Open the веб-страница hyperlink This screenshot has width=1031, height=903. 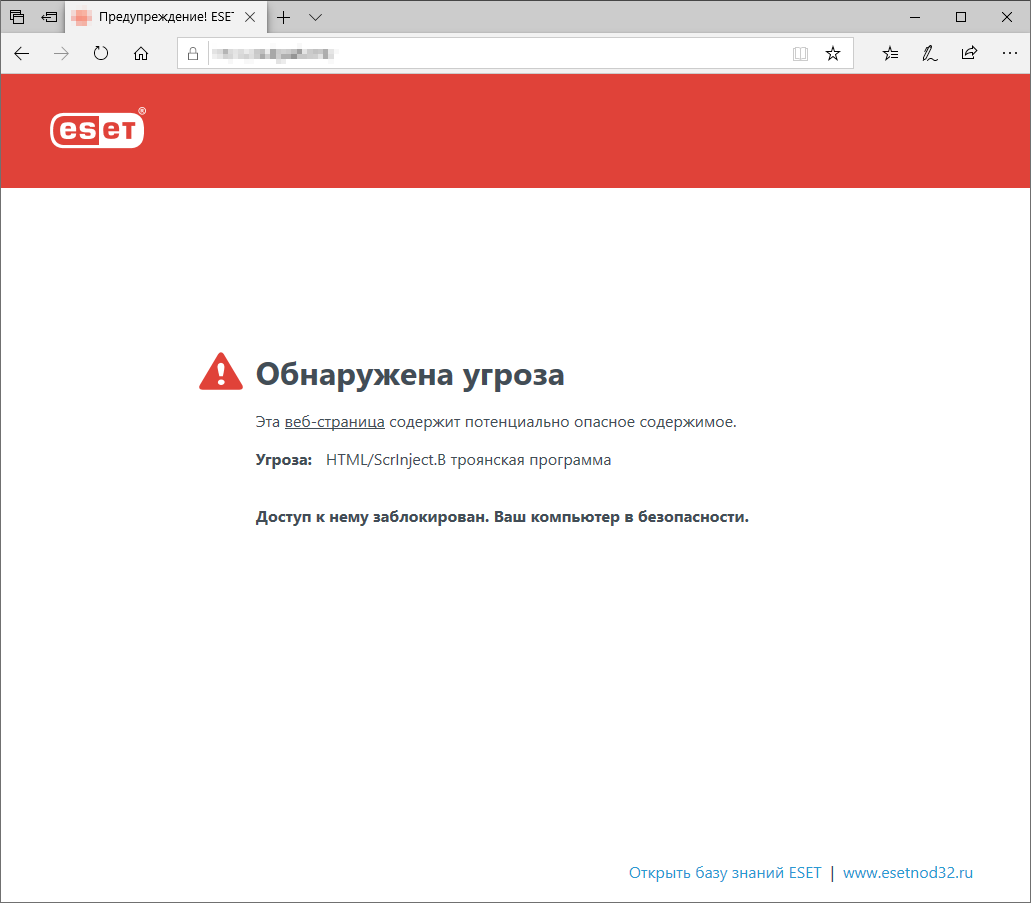[x=334, y=421]
